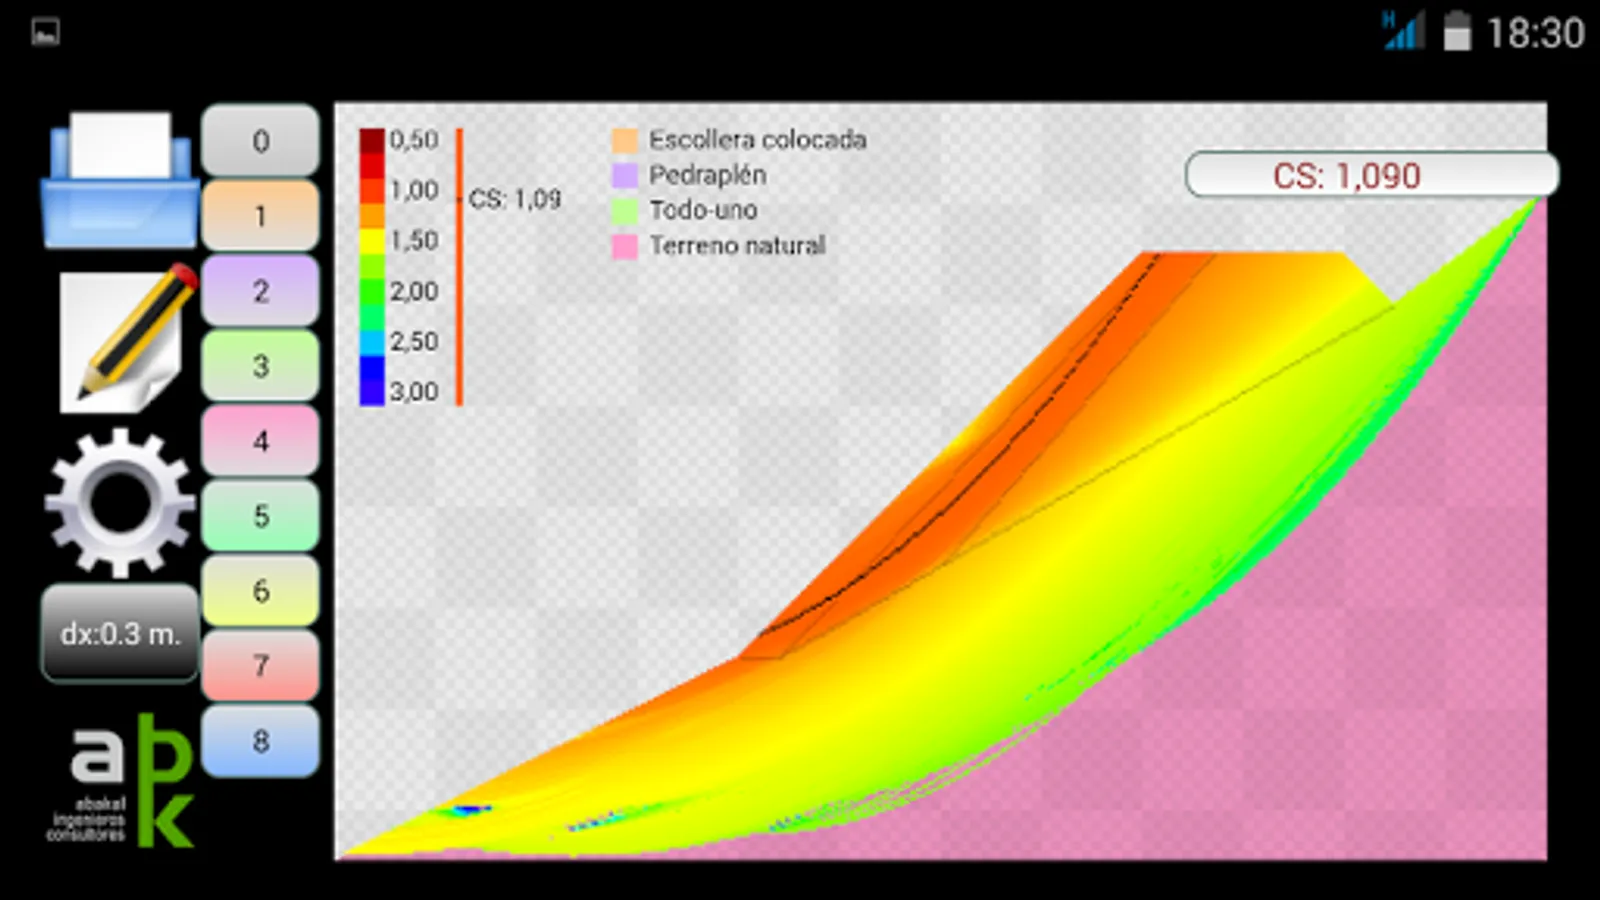Select pink button number 4
The height and width of the screenshot is (900, 1600).
coord(260,441)
